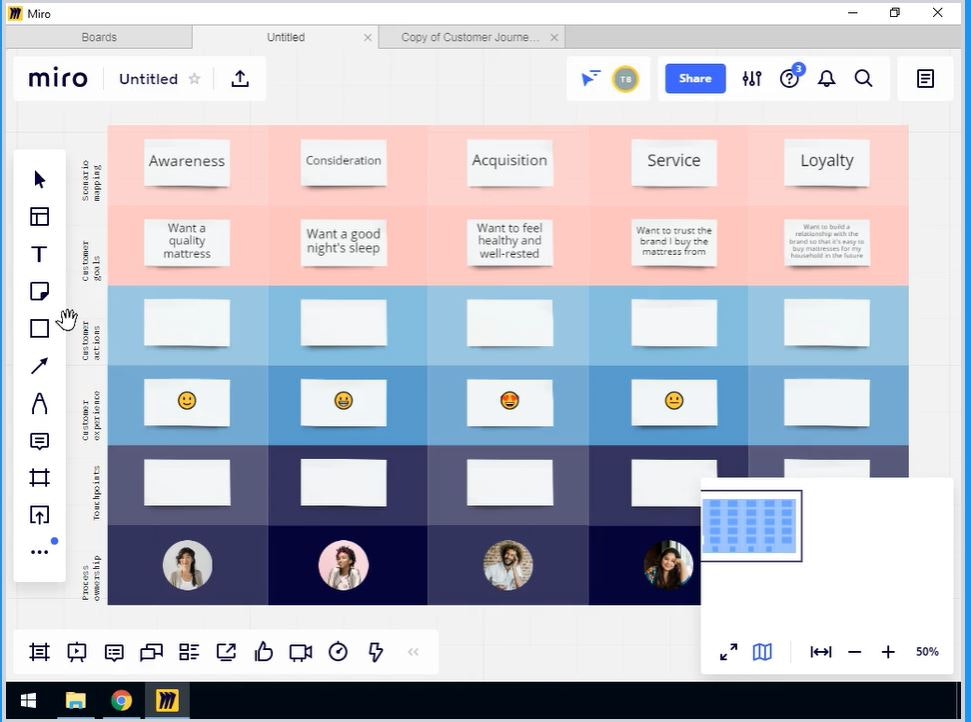
Task: Open Chrome from taskbar
Action: tap(121, 700)
